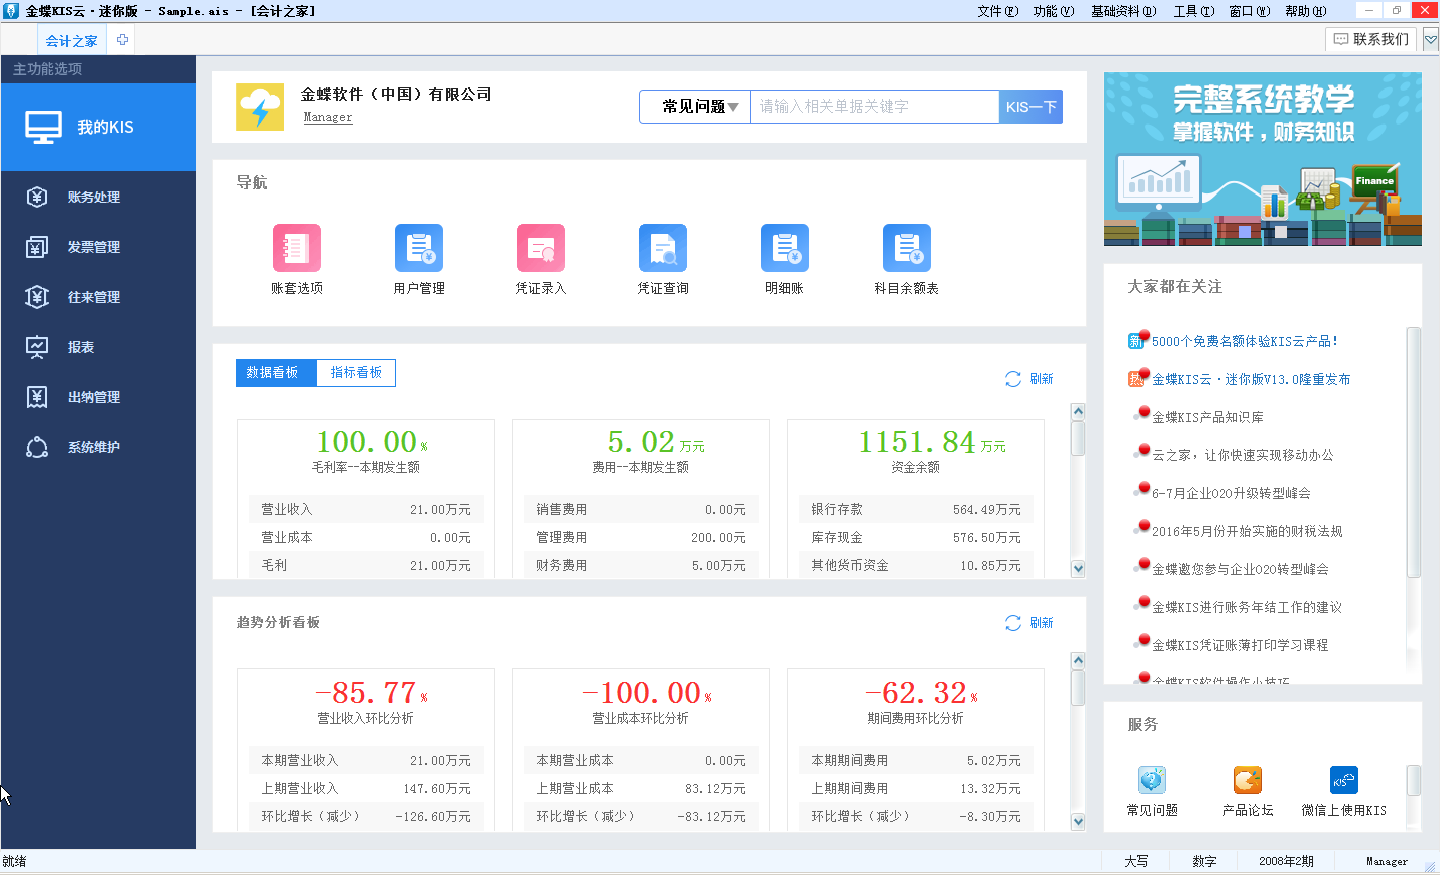Viewport: 1440px width, 875px height.
Task: Open the 工具 menu
Action: click(1193, 11)
